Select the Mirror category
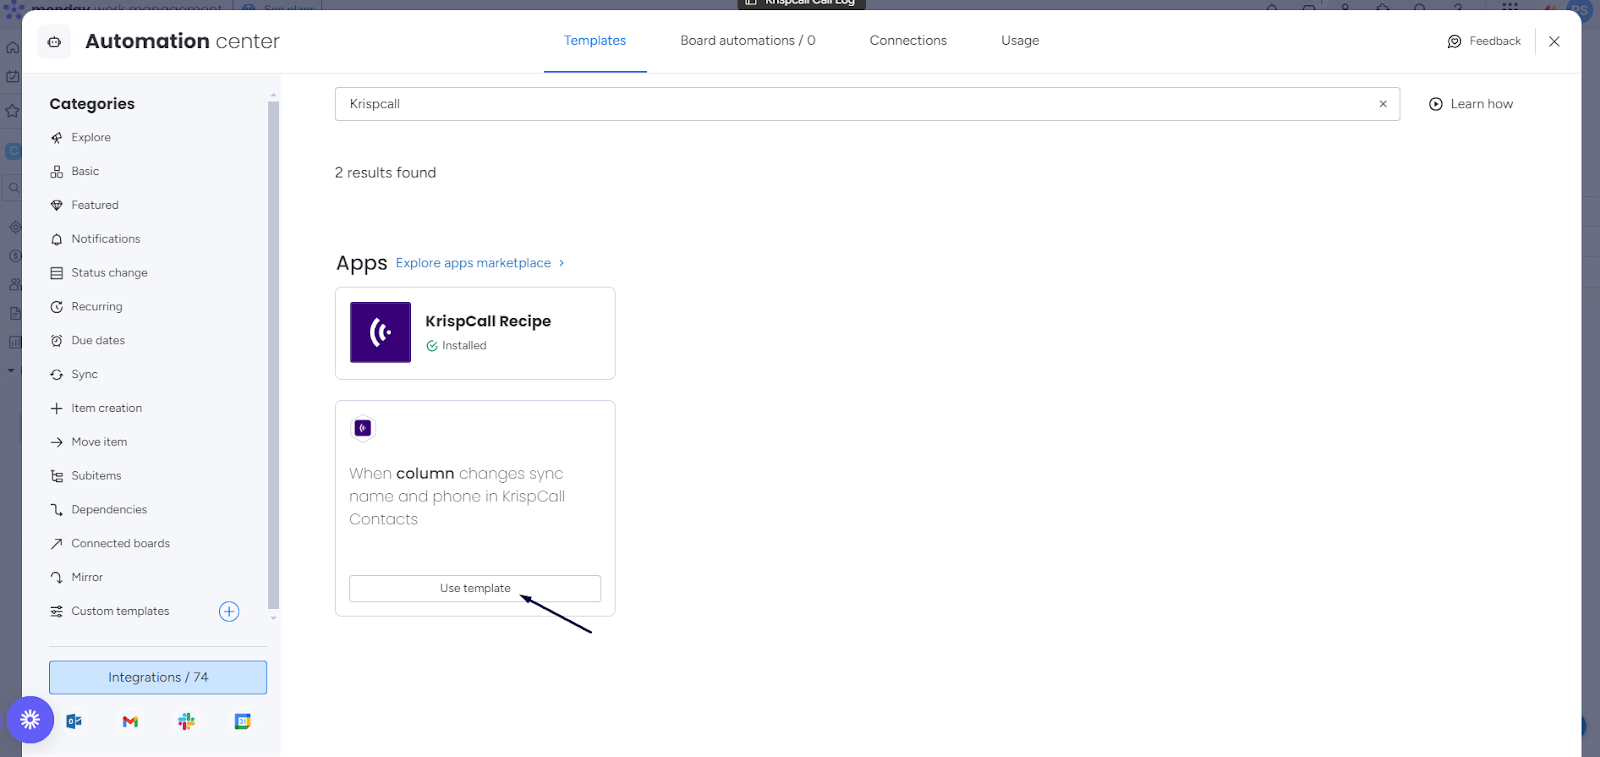This screenshot has height=757, width=1600. 77,578
